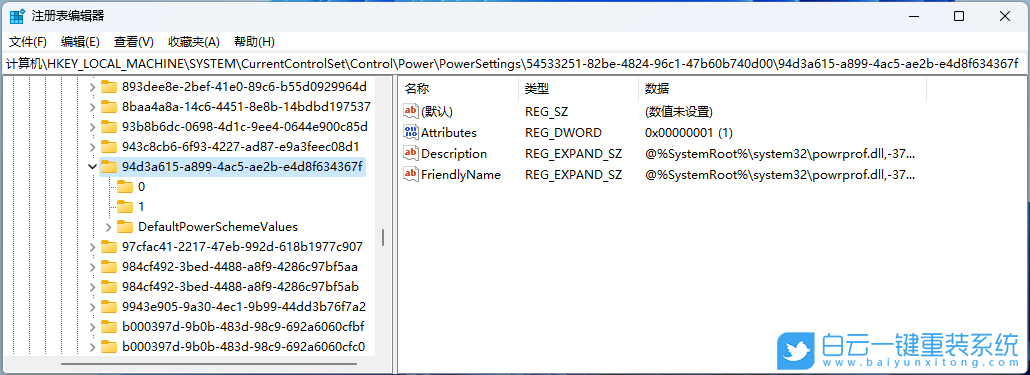The image size is (1030, 375).
Task: Click the FriendlyName string value icon
Action: coord(411,175)
